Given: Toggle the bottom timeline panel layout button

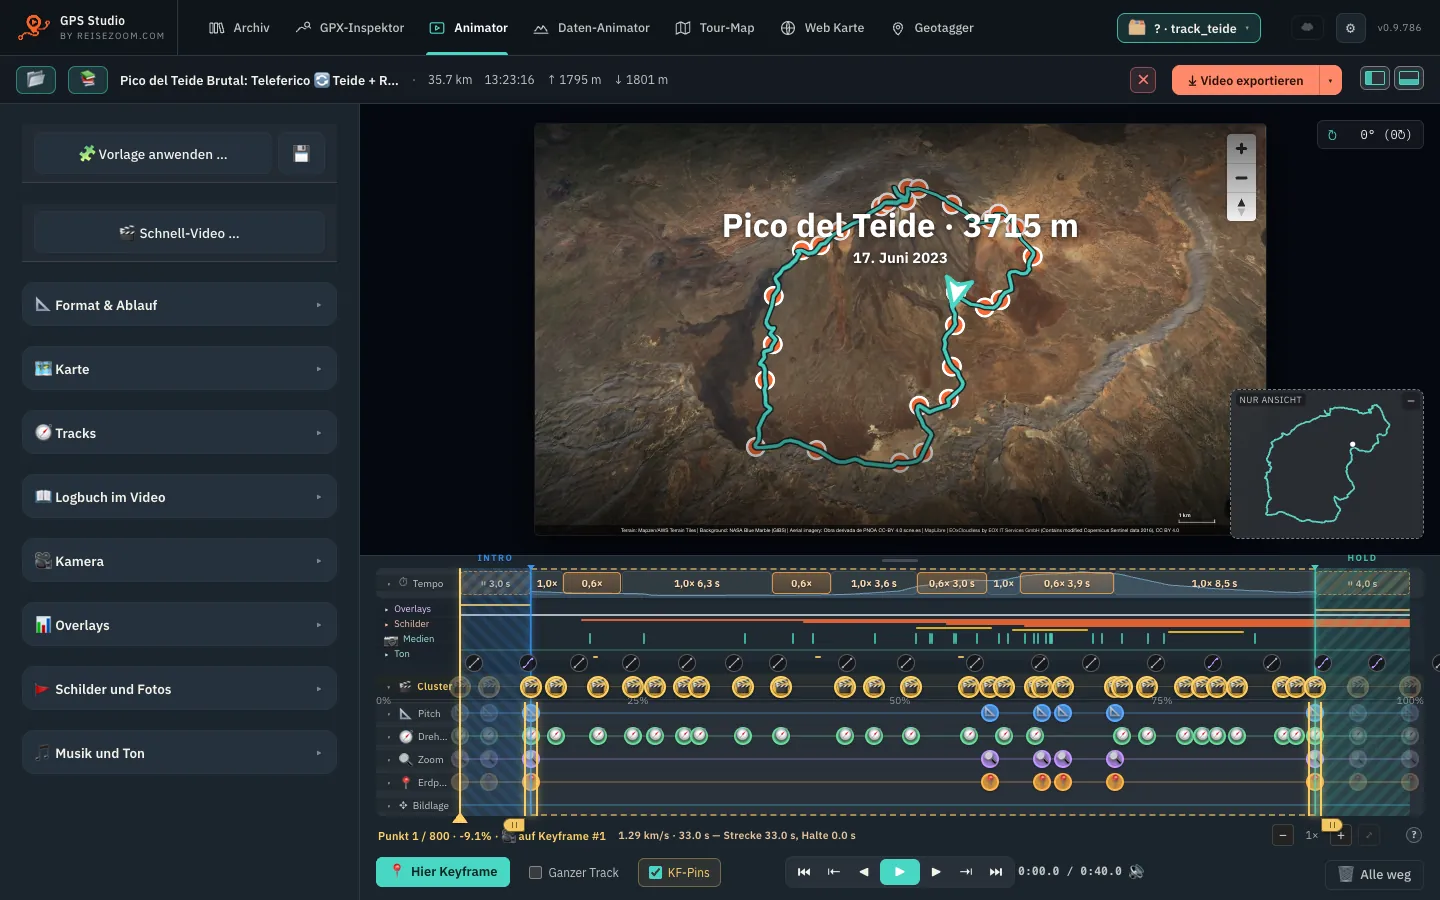Looking at the screenshot, I should point(1409,78).
